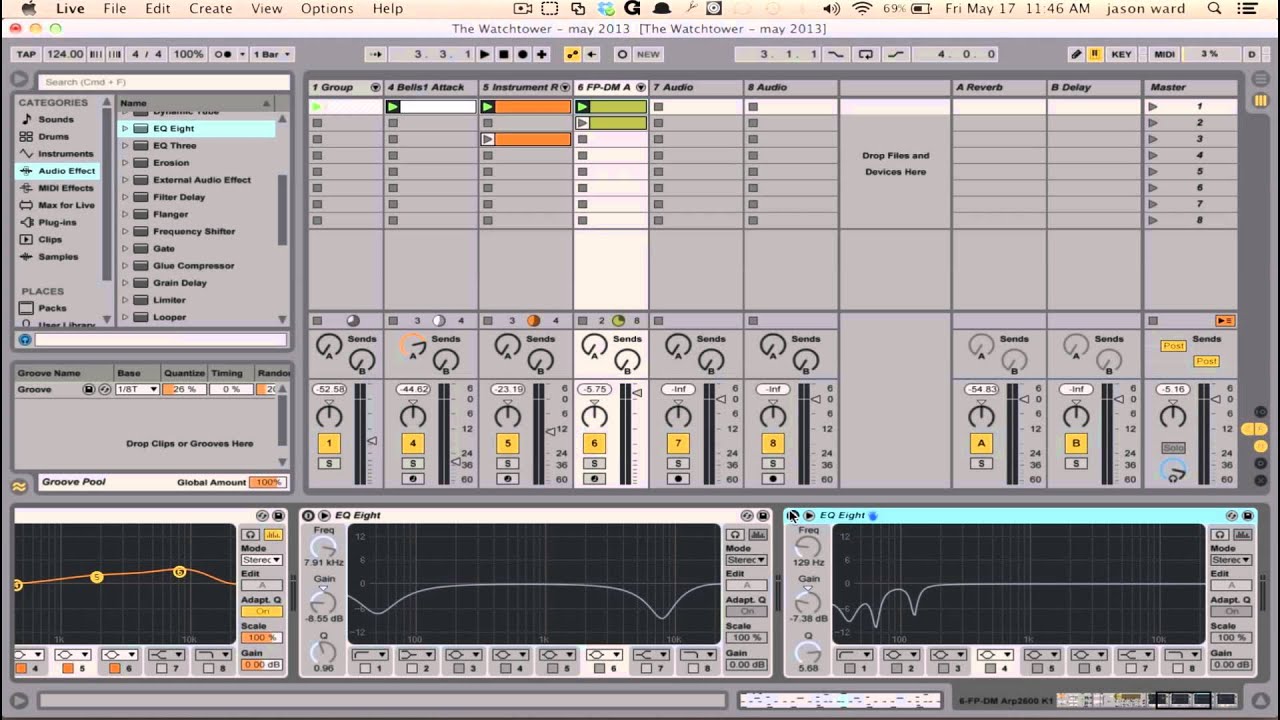
Task: Toggle Draw Mode pencil icon
Action: (x=1076, y=54)
